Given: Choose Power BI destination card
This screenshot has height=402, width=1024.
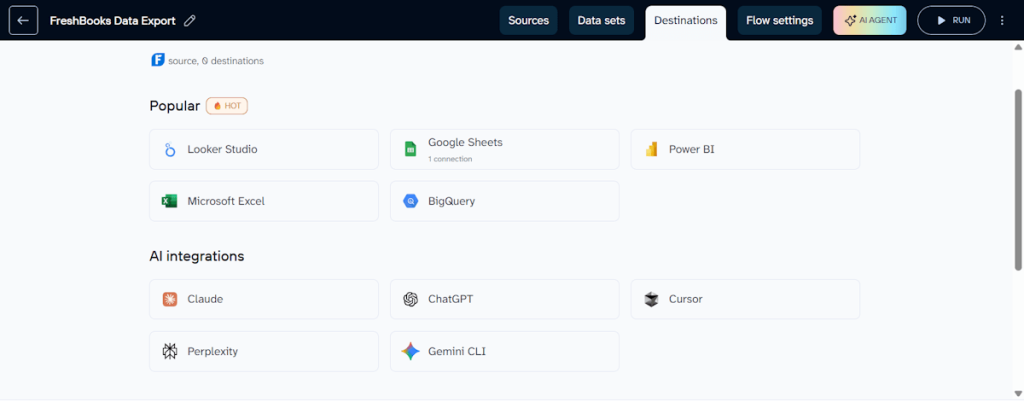Looking at the screenshot, I should [x=745, y=149].
